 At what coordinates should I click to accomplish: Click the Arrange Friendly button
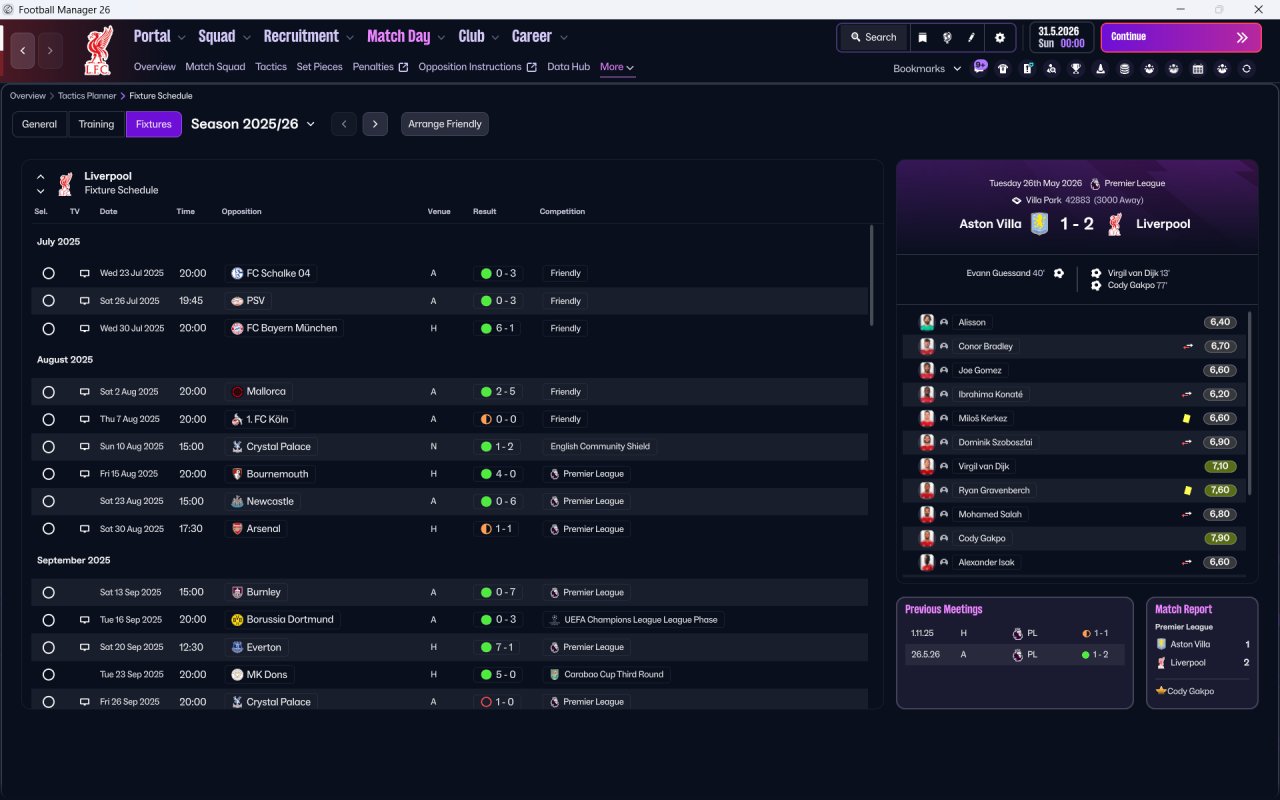click(x=445, y=124)
